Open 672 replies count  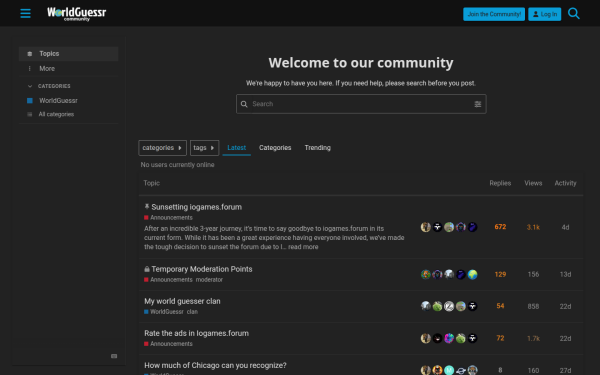click(x=500, y=227)
